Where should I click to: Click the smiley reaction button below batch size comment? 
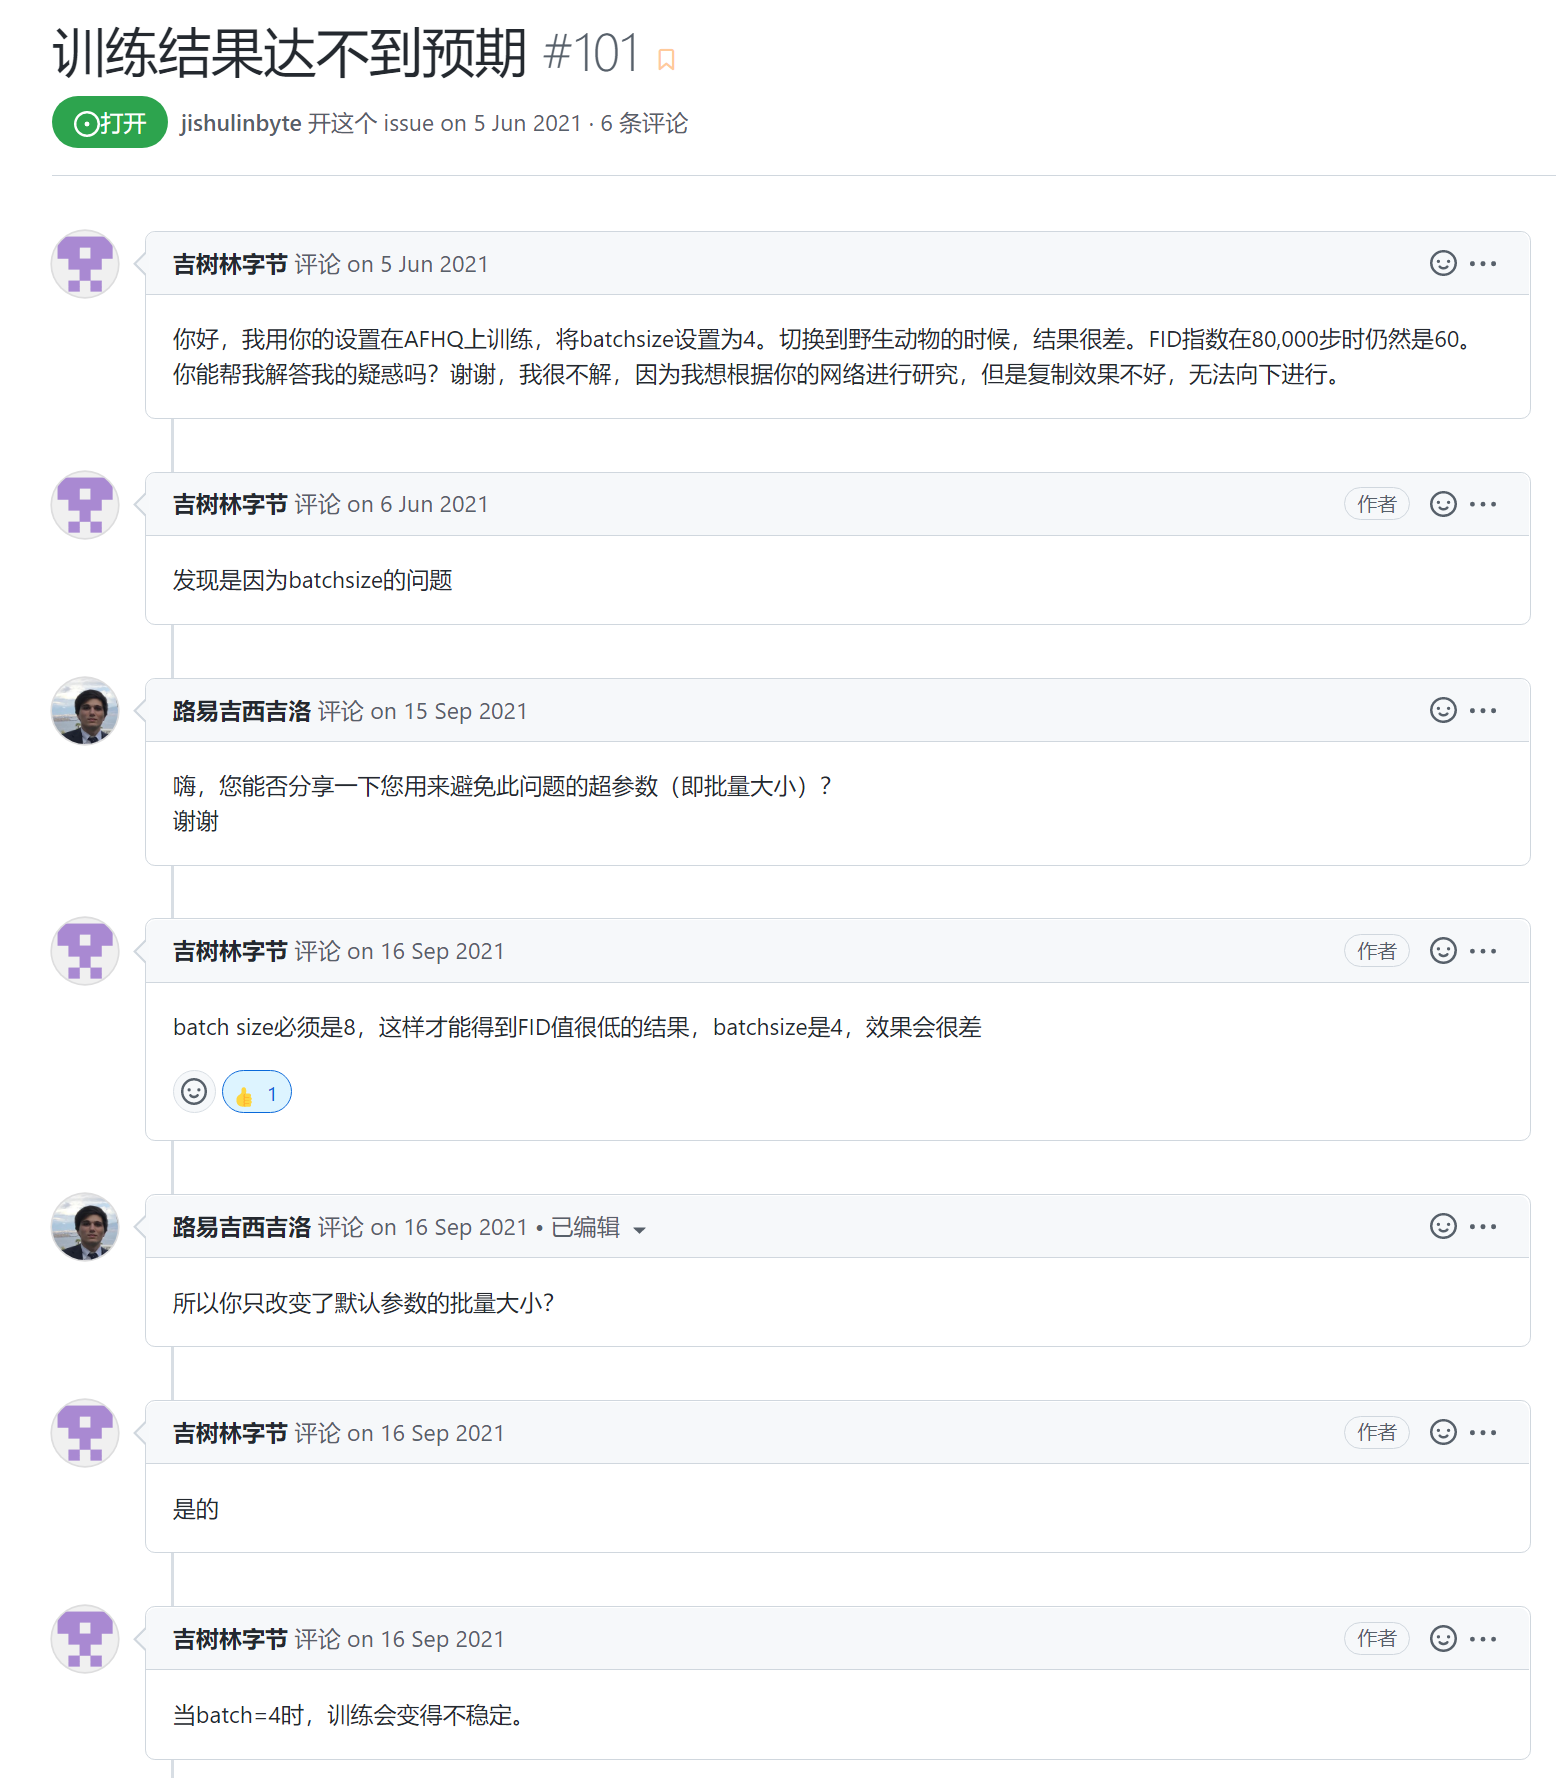(x=194, y=1091)
